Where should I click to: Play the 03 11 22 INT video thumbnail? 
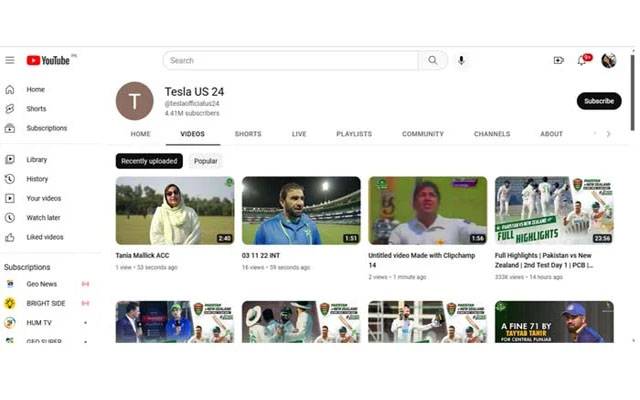[301, 211]
